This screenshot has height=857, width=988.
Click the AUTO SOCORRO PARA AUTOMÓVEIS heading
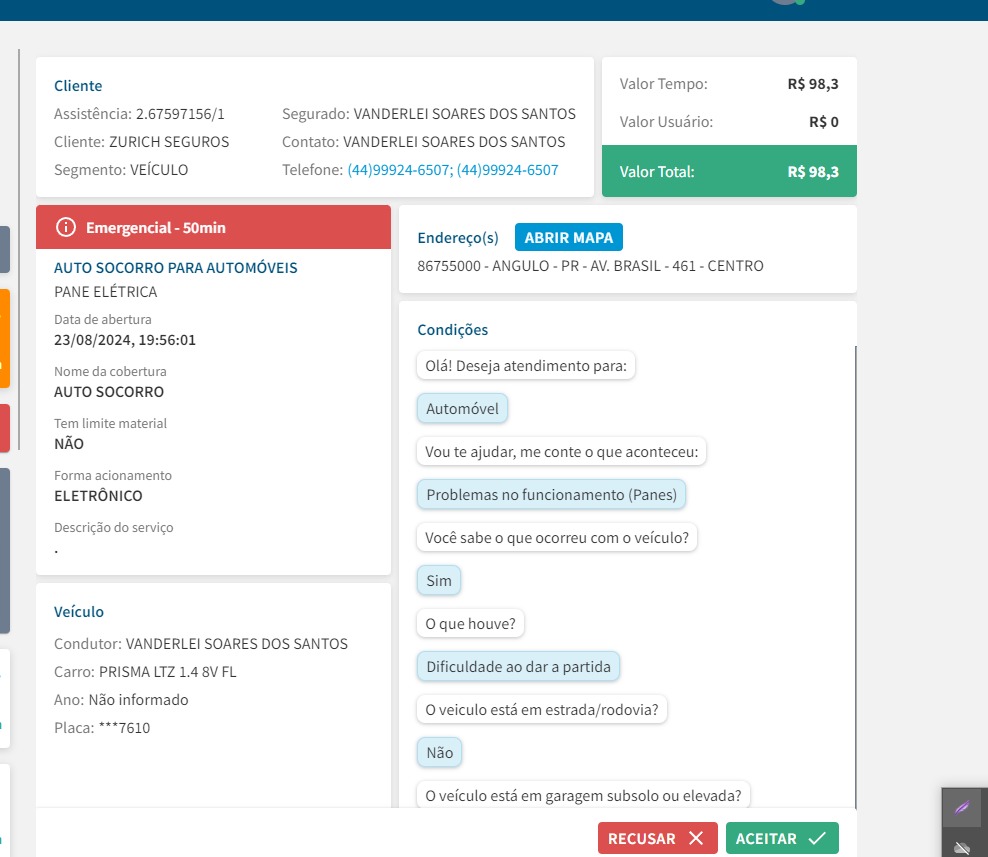click(x=175, y=268)
